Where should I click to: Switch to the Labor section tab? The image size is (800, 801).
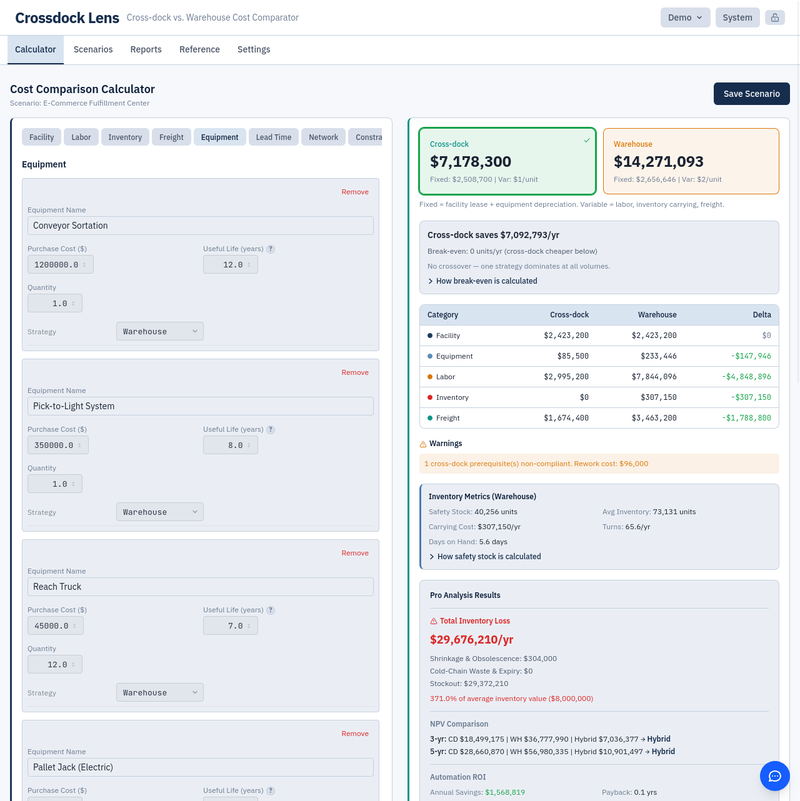[x=81, y=137]
